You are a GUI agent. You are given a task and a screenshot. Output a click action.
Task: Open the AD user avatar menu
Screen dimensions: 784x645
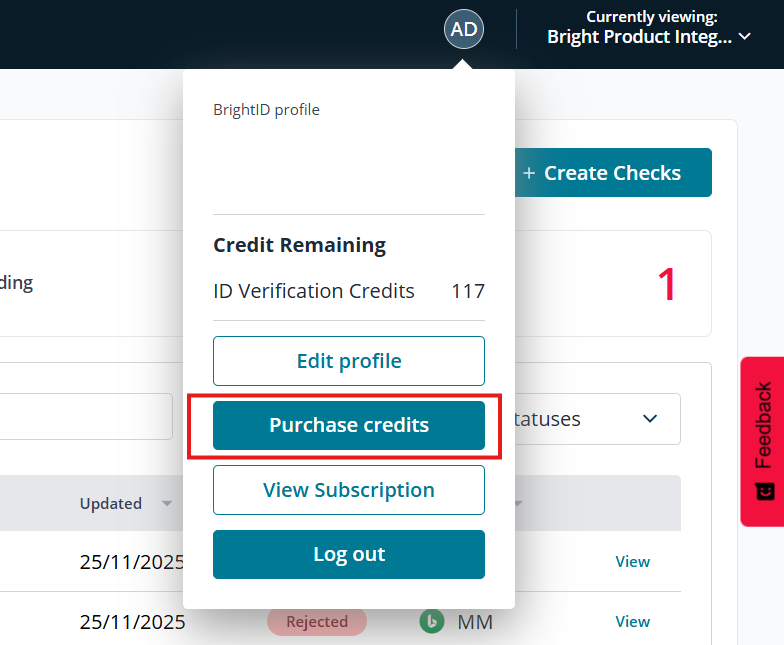464,29
